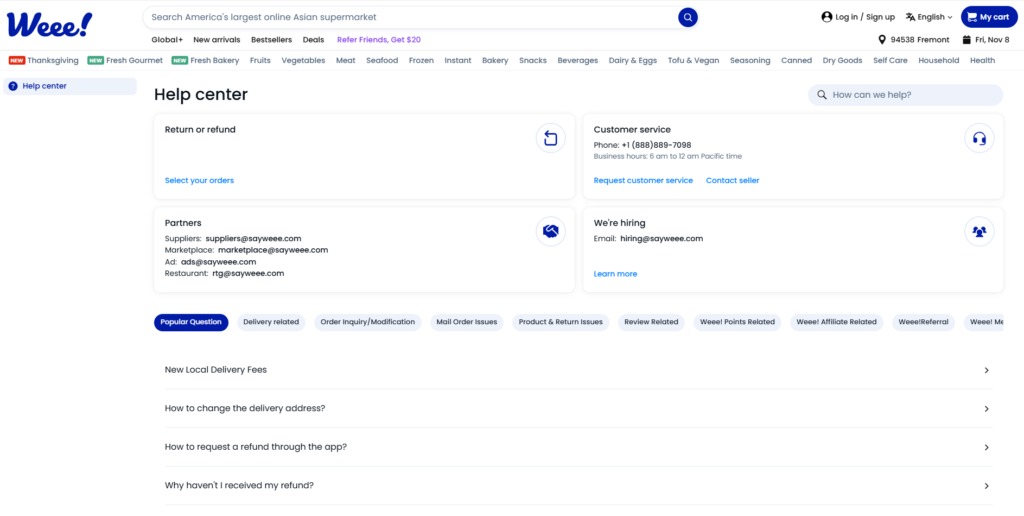The image size is (1024, 516).
Task: Open the Canned category
Action: click(797, 61)
